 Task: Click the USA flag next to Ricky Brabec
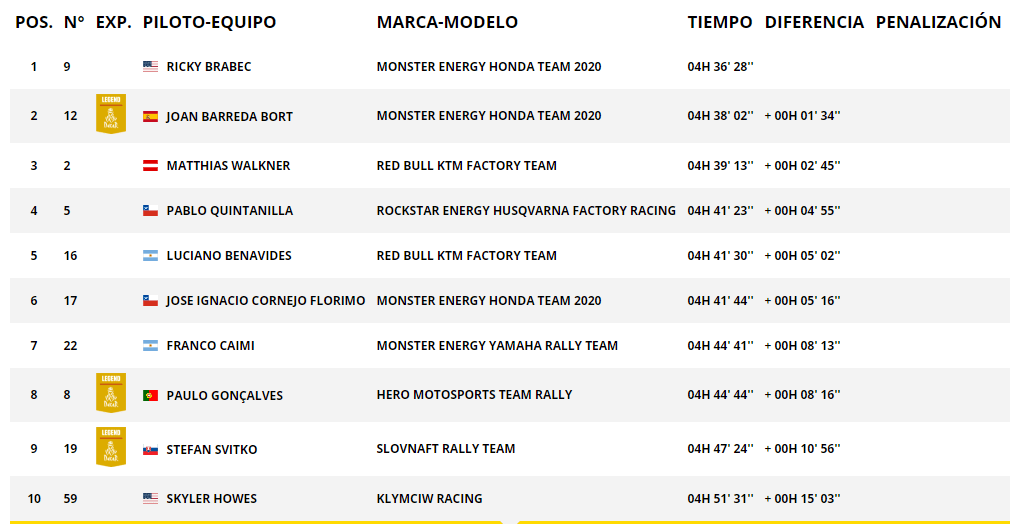point(151,66)
